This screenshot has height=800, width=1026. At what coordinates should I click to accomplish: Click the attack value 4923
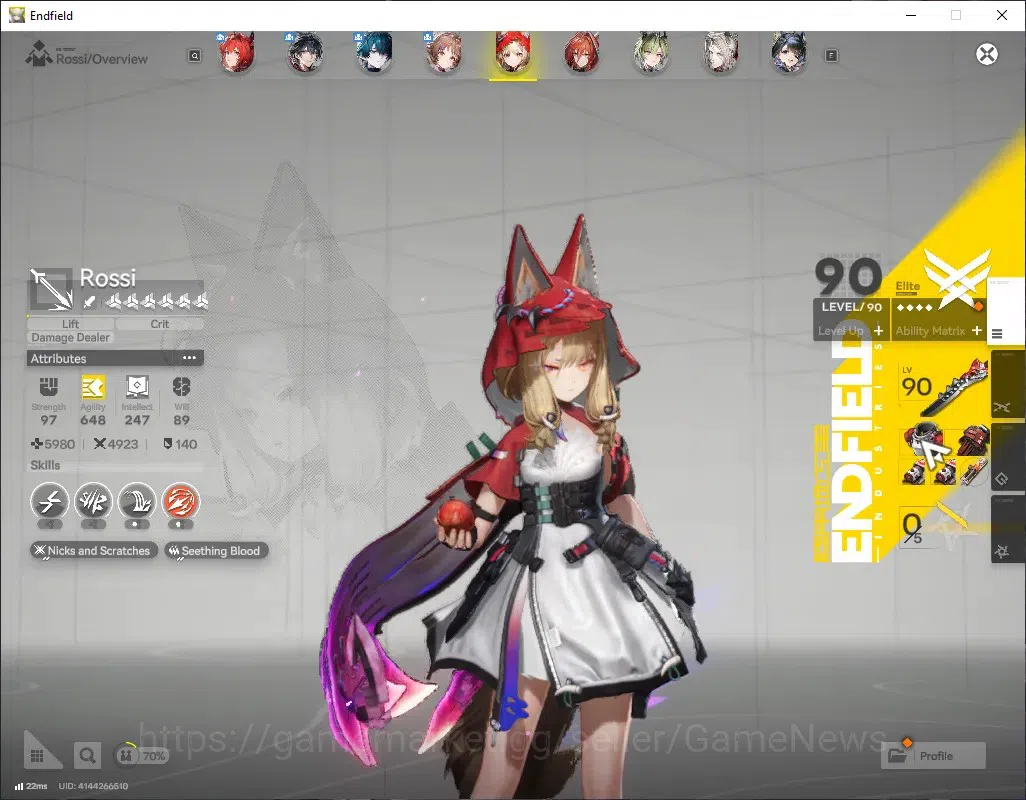click(122, 444)
